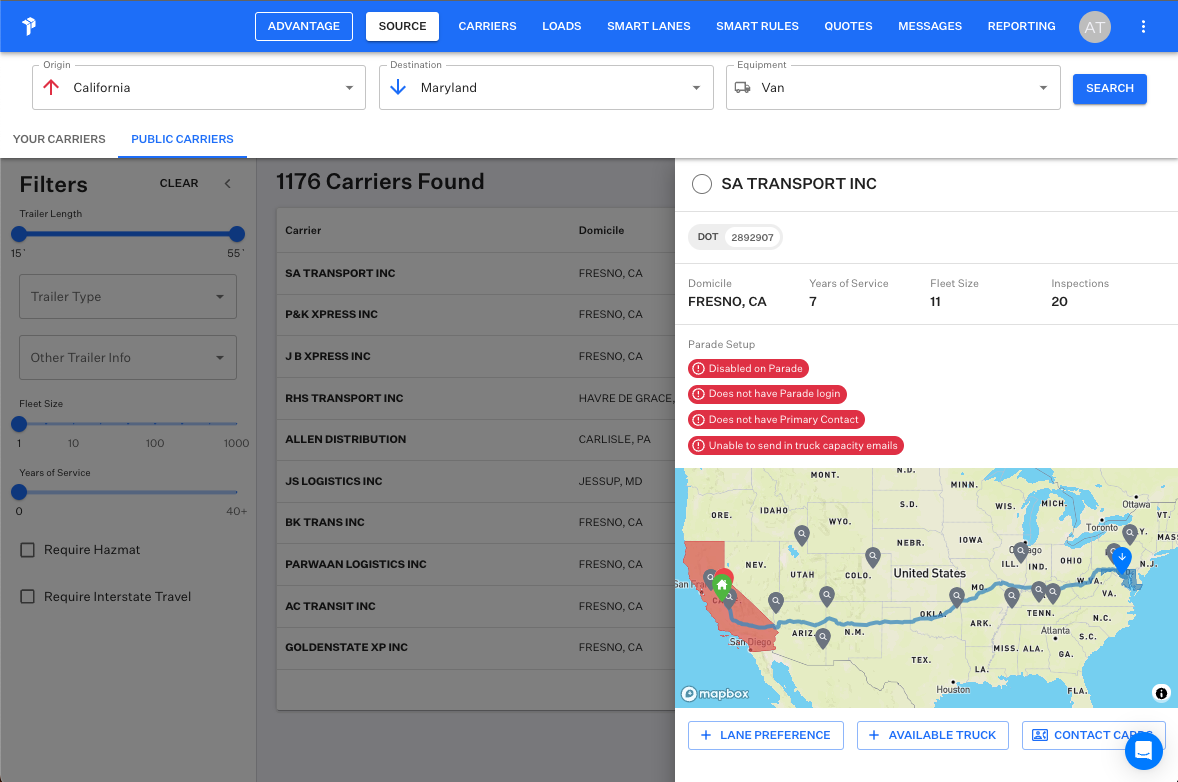1178x782 pixels.
Task: Click the map info icon
Action: [1161, 693]
